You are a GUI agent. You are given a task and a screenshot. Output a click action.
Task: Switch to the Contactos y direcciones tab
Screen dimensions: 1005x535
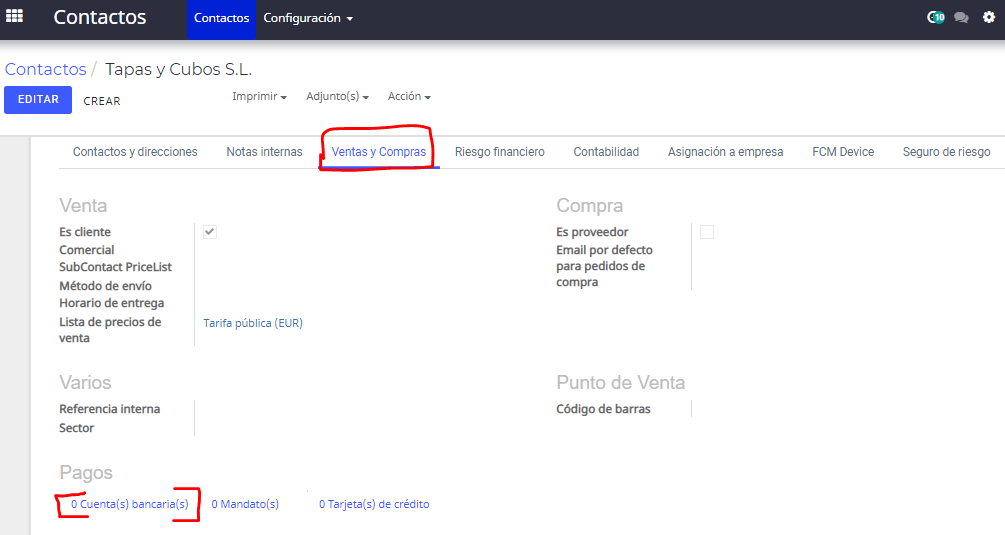tap(135, 152)
